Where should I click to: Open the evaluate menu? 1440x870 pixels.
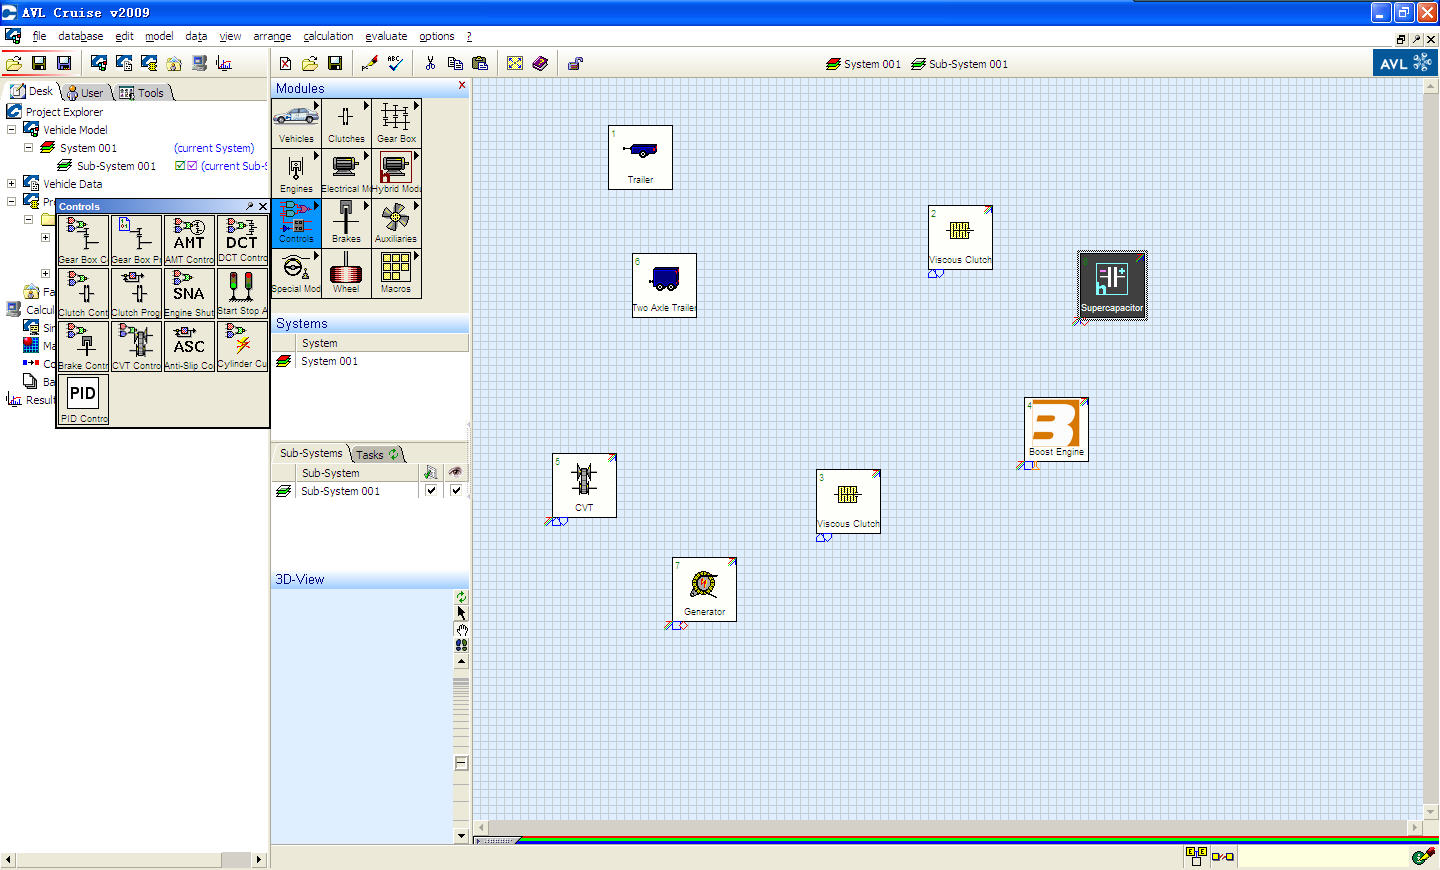coord(386,36)
